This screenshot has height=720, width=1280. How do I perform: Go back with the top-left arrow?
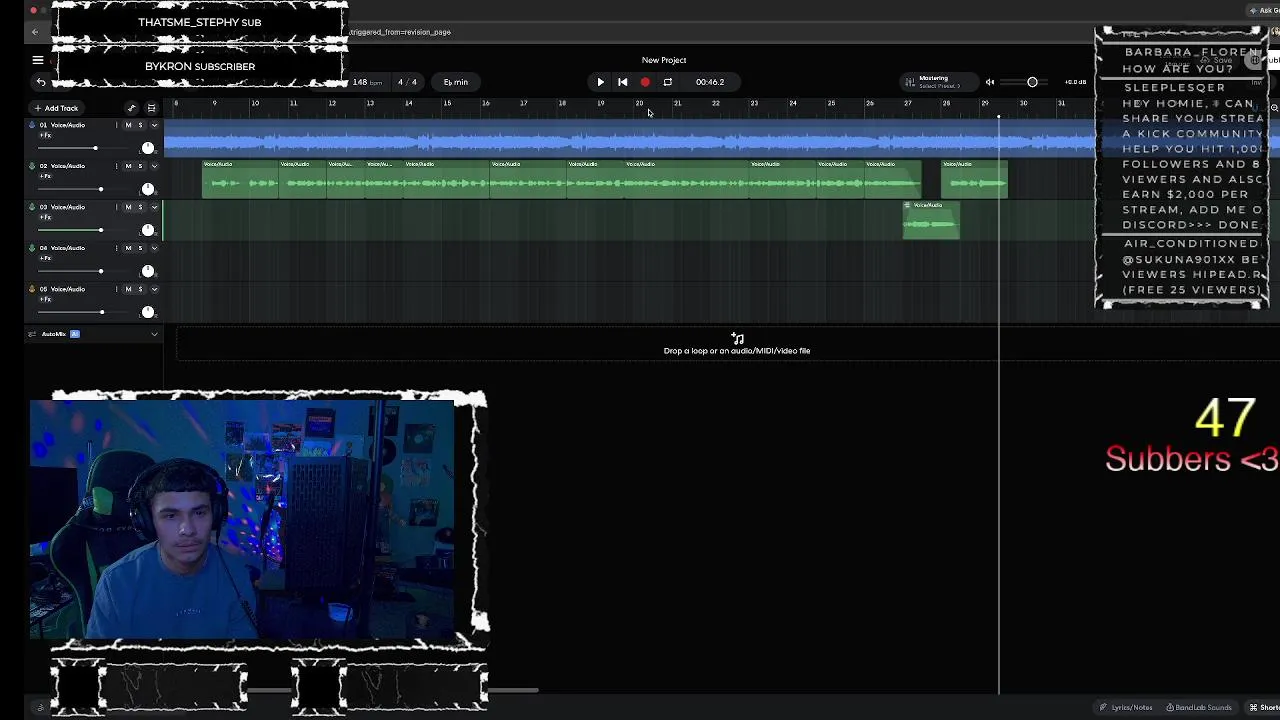click(x=35, y=32)
